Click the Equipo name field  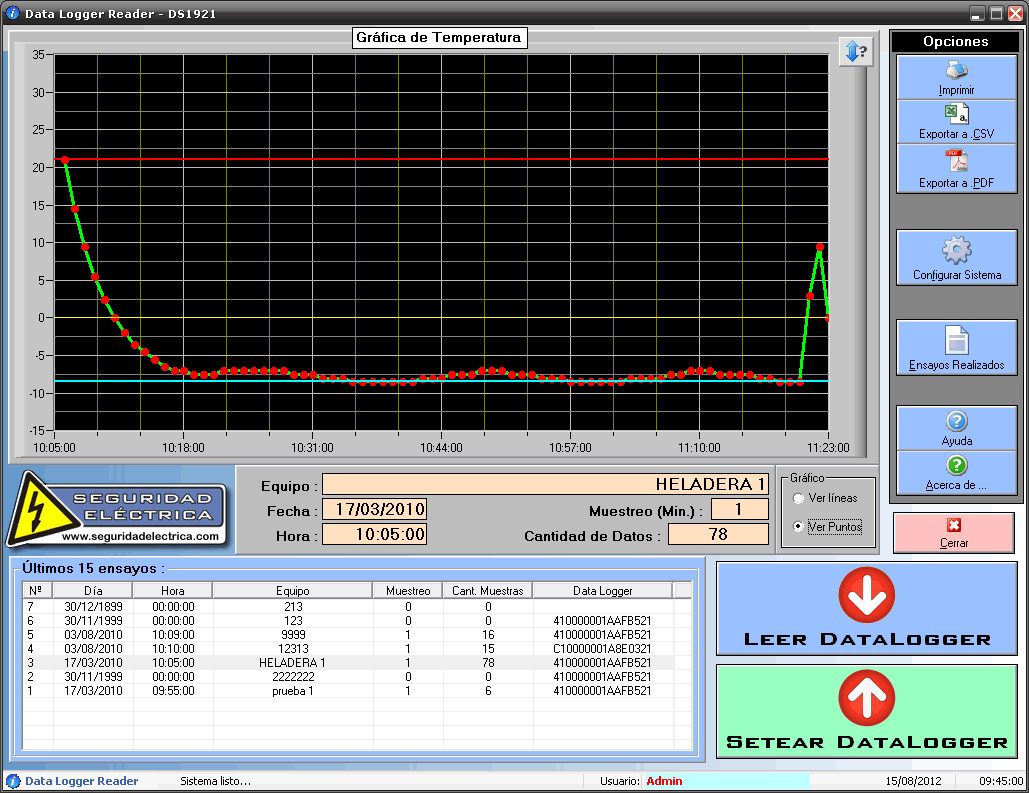[545, 484]
